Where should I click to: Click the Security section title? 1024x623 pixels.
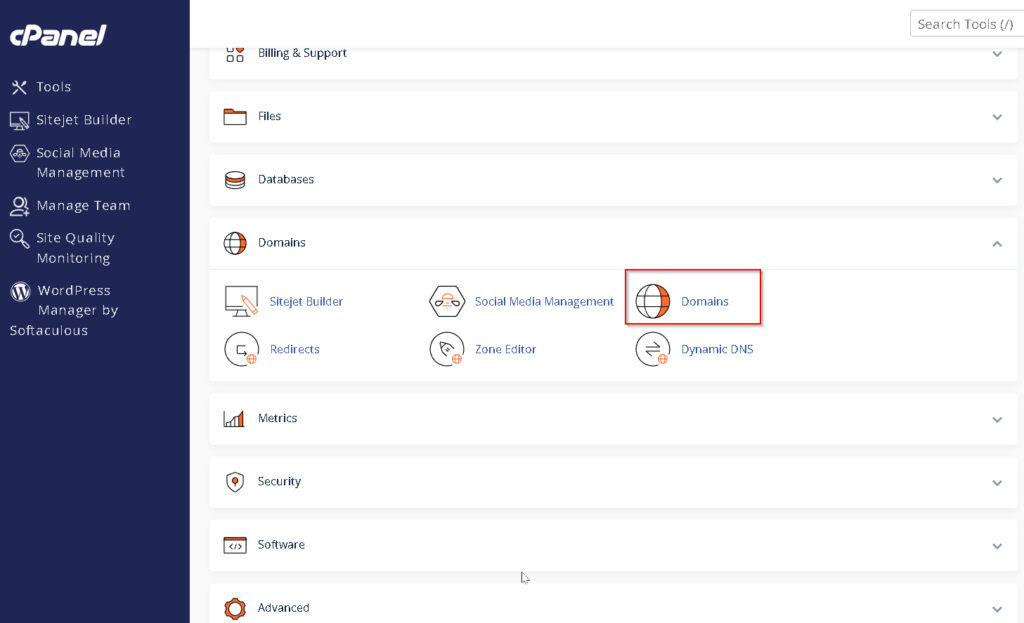pyautogui.click(x=279, y=482)
